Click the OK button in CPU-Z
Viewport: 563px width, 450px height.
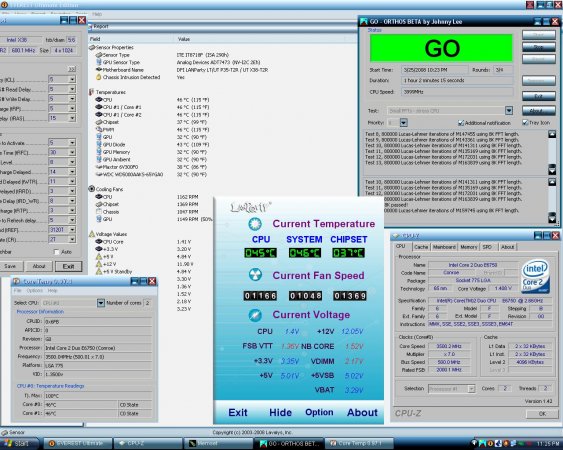click(x=542, y=414)
